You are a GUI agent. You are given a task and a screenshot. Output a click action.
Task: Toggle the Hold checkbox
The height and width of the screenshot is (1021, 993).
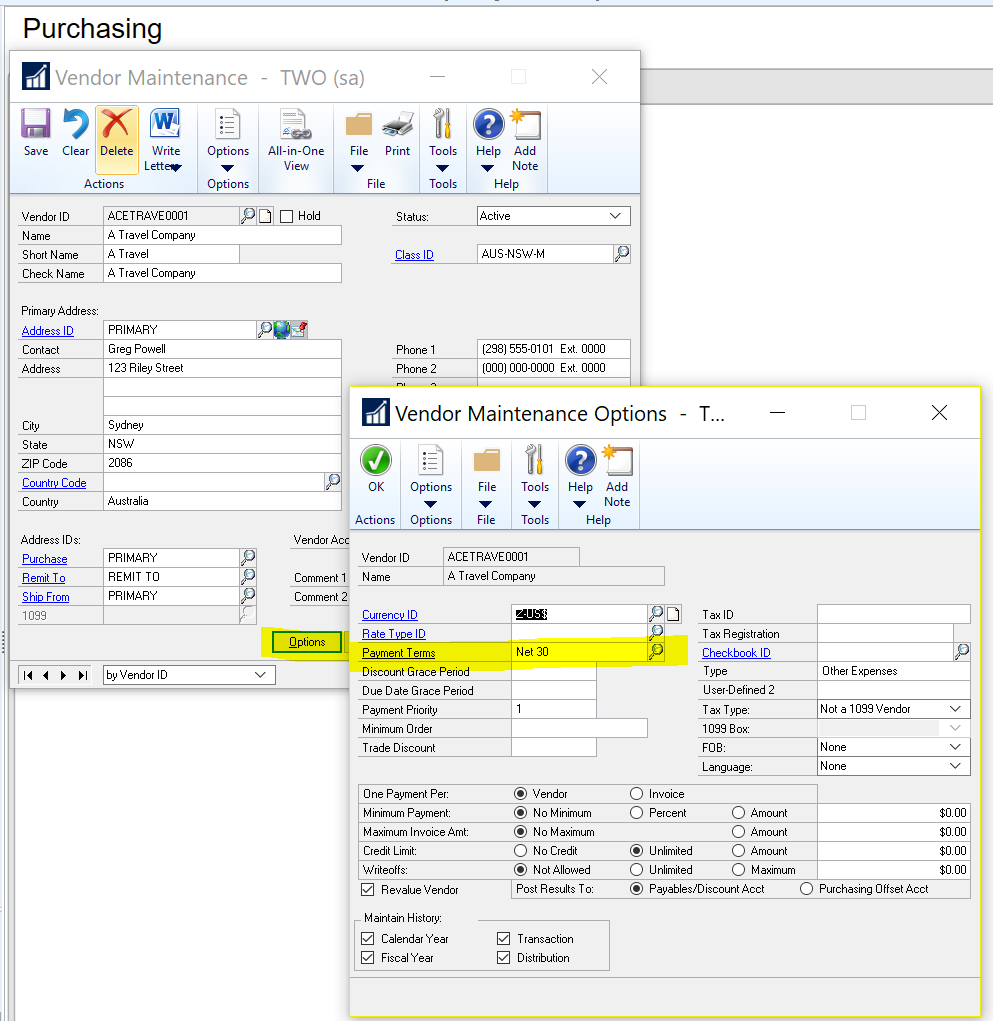[x=287, y=216]
